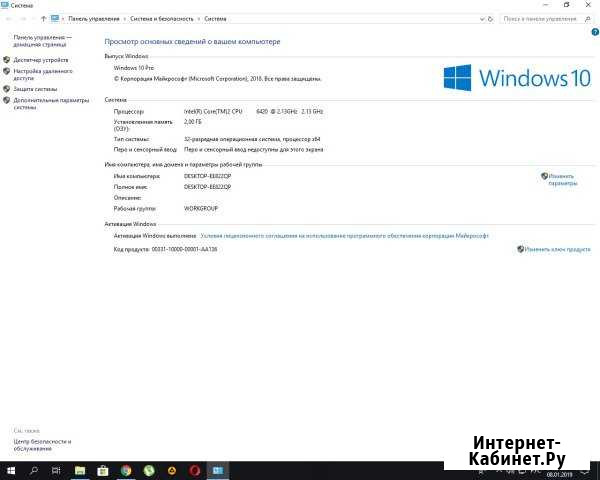Click the active System window taskbar button
Viewport: 600px width, 480px height.
point(218,470)
